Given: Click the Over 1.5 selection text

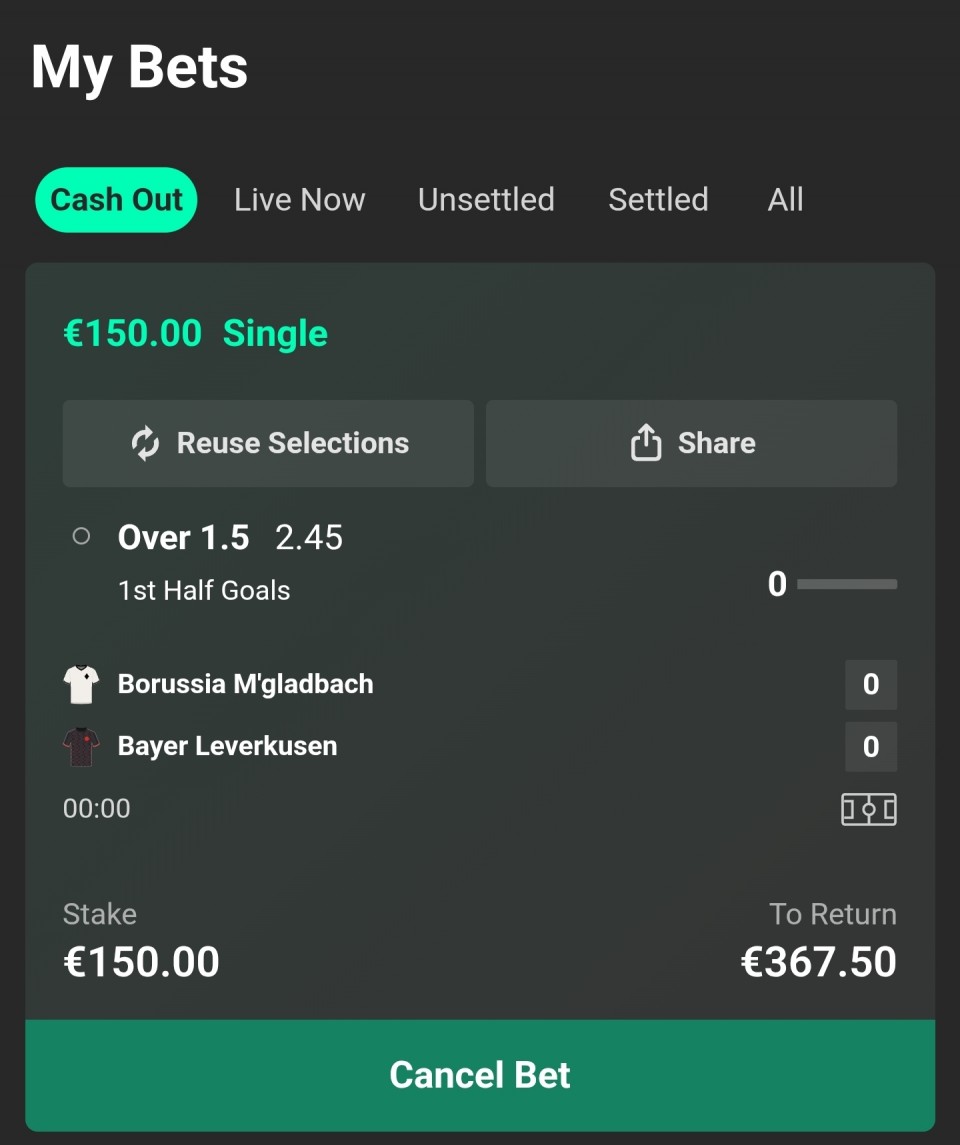Looking at the screenshot, I should point(184,538).
